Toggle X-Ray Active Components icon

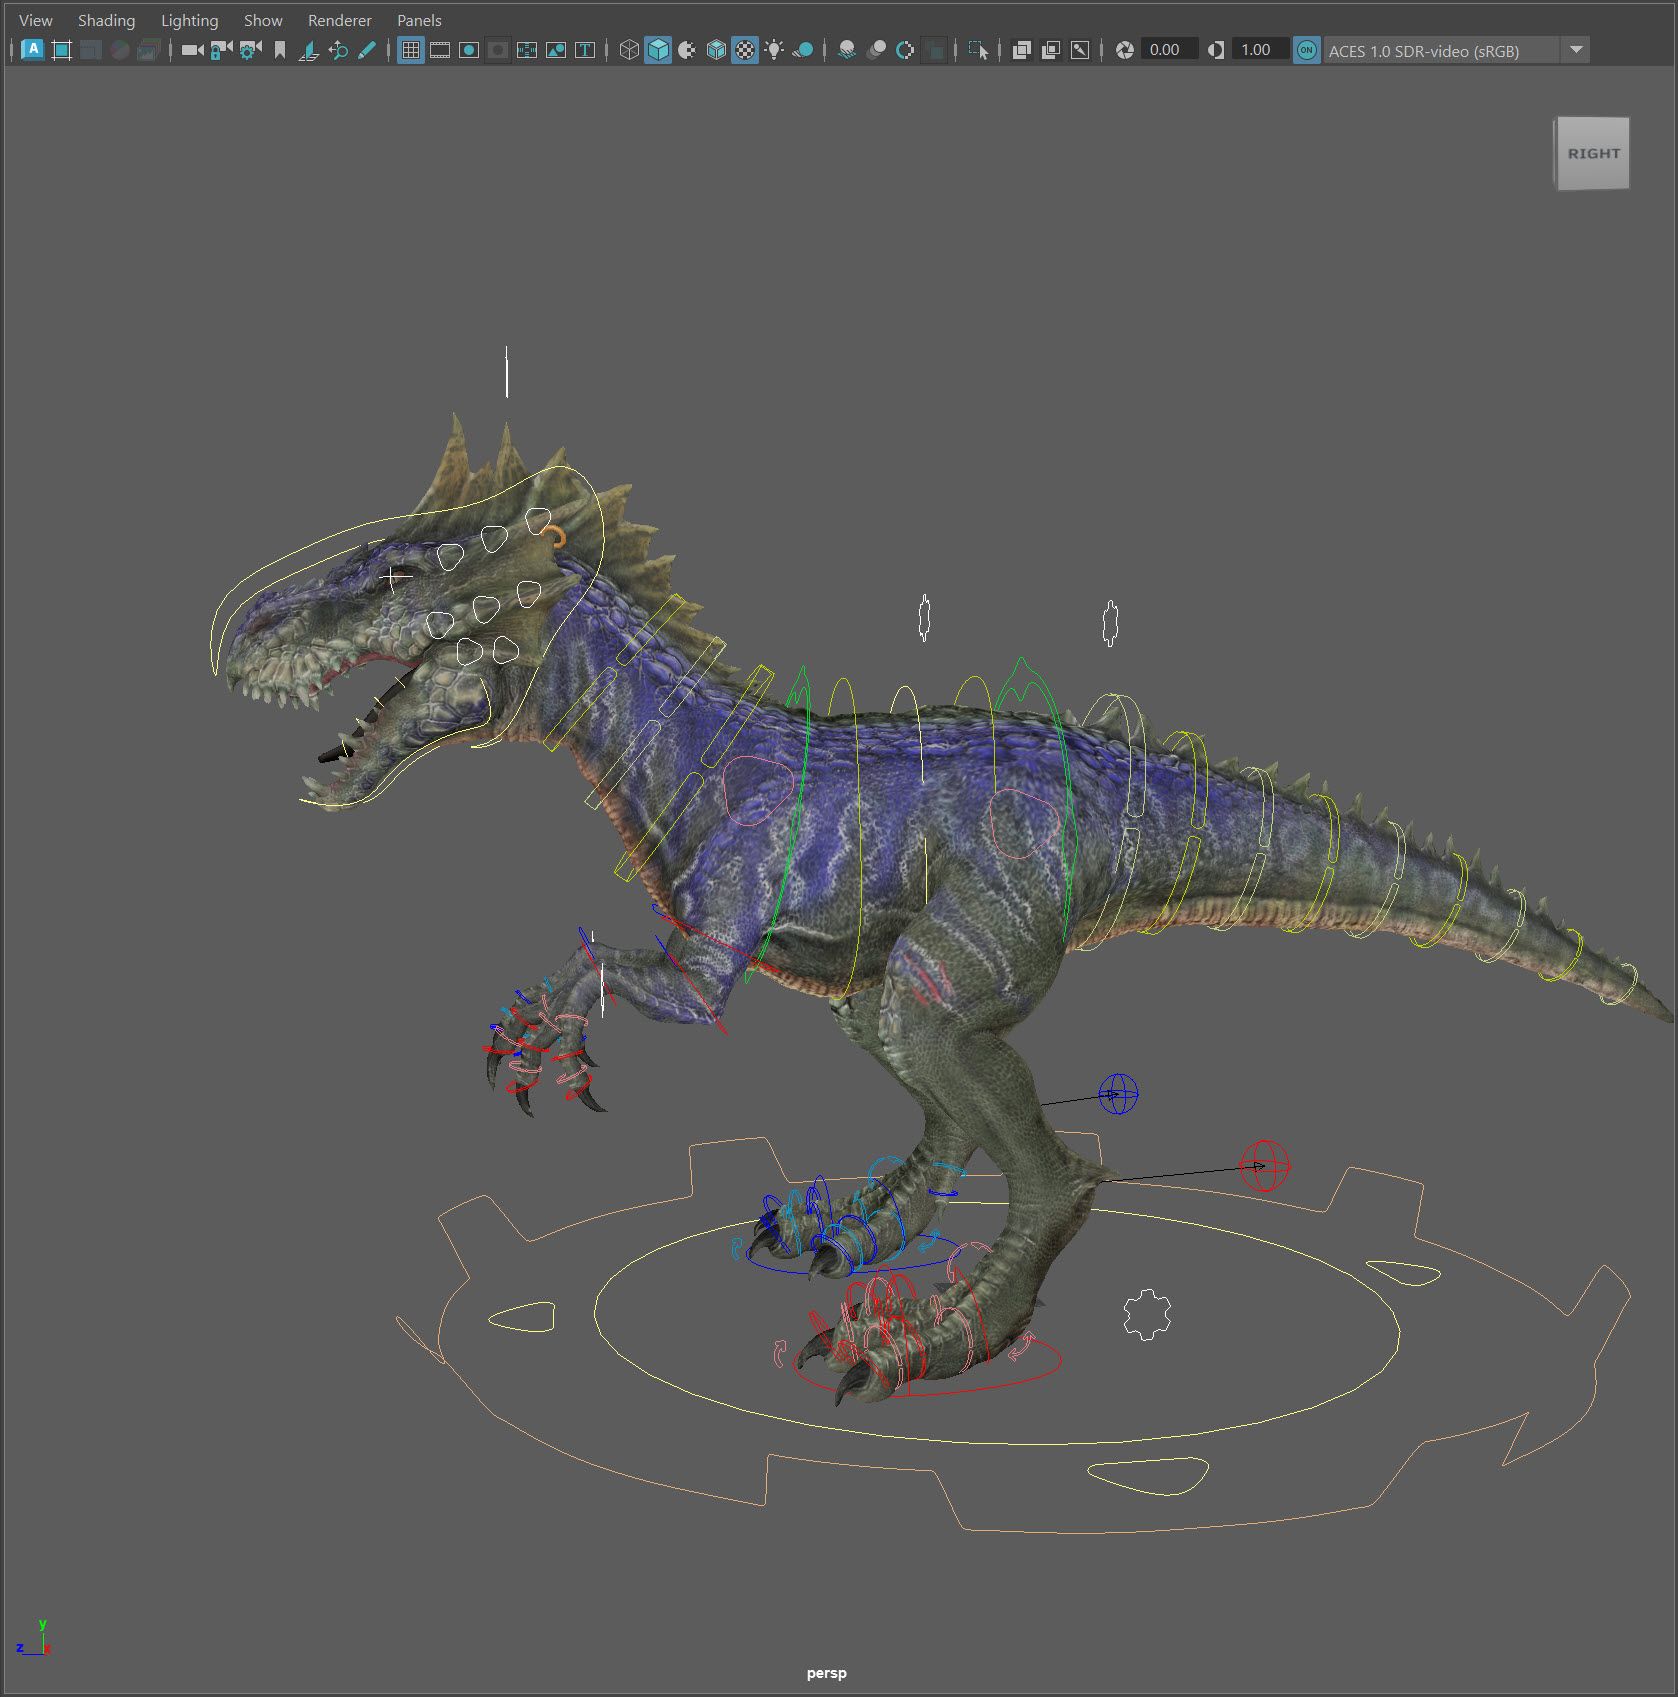(1050, 50)
